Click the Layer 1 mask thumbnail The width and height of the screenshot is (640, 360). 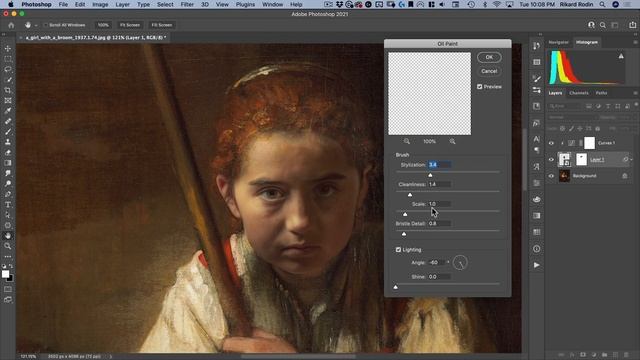[x=581, y=159]
